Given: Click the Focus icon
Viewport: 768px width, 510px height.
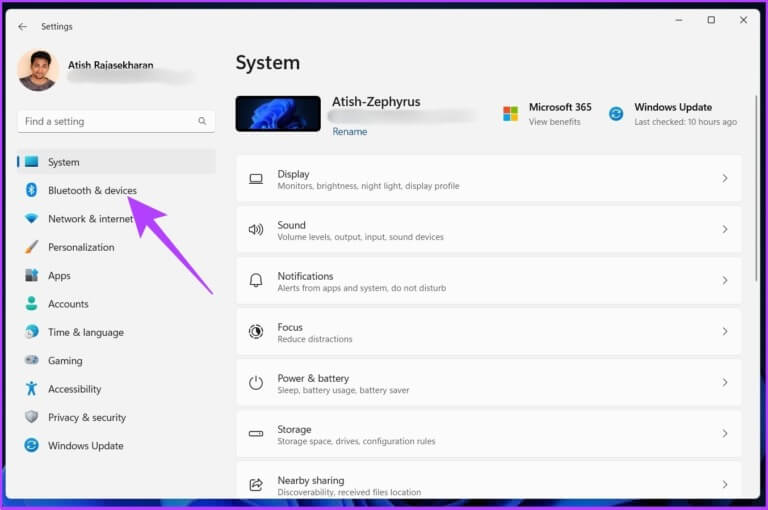Looking at the screenshot, I should 256,332.
